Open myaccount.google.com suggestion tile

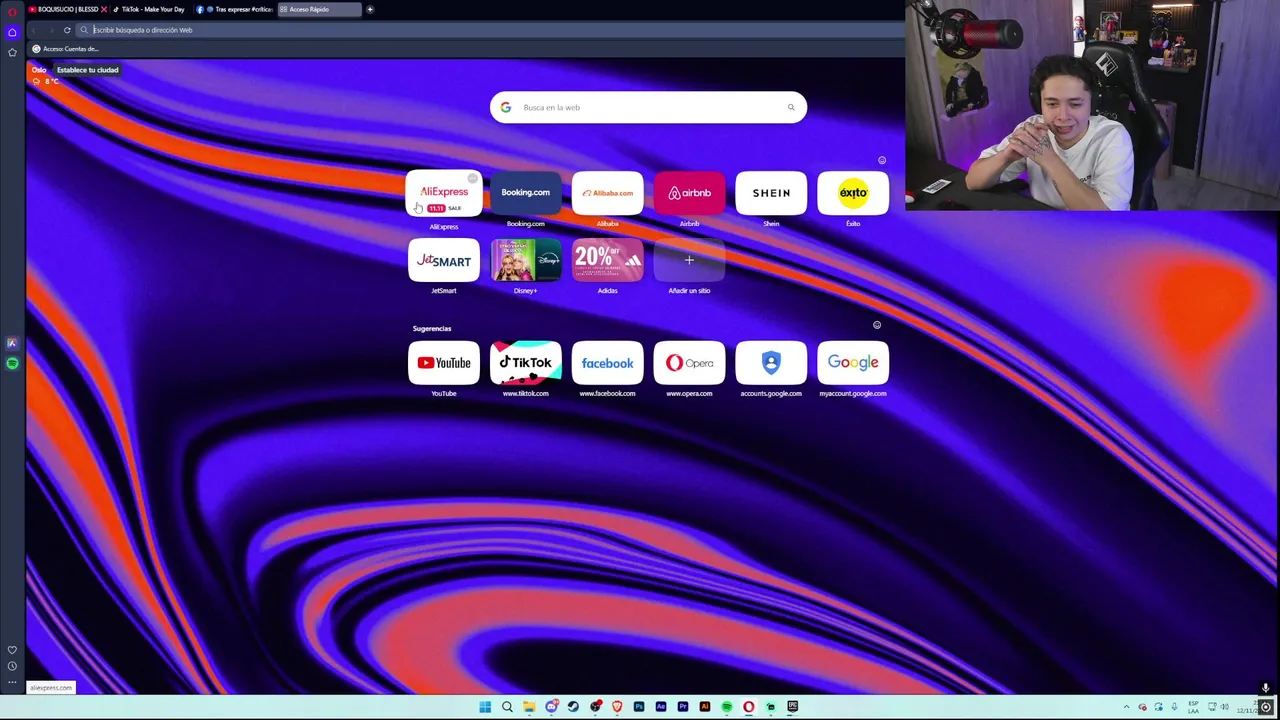point(853,363)
